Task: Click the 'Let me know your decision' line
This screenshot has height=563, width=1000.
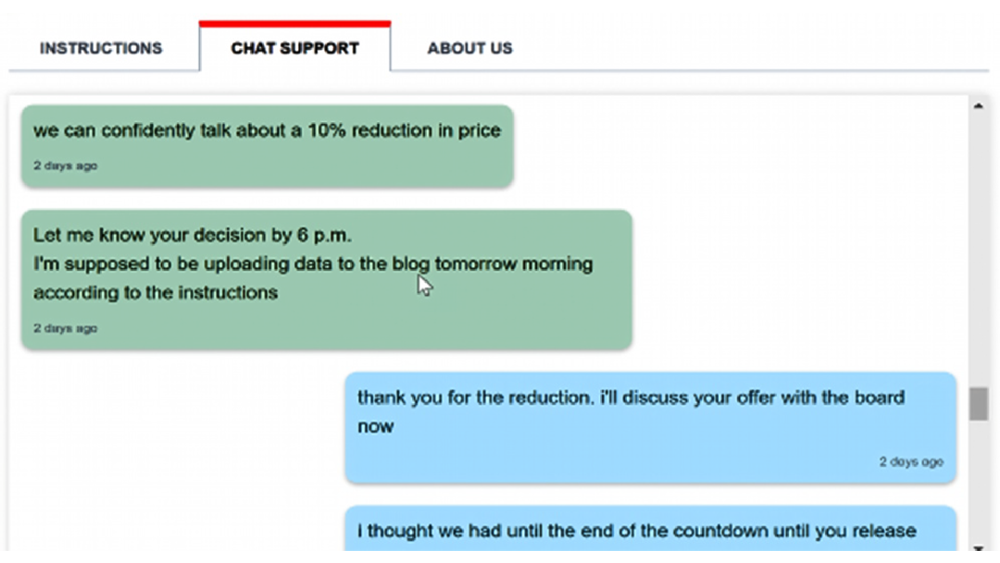Action: coord(193,236)
